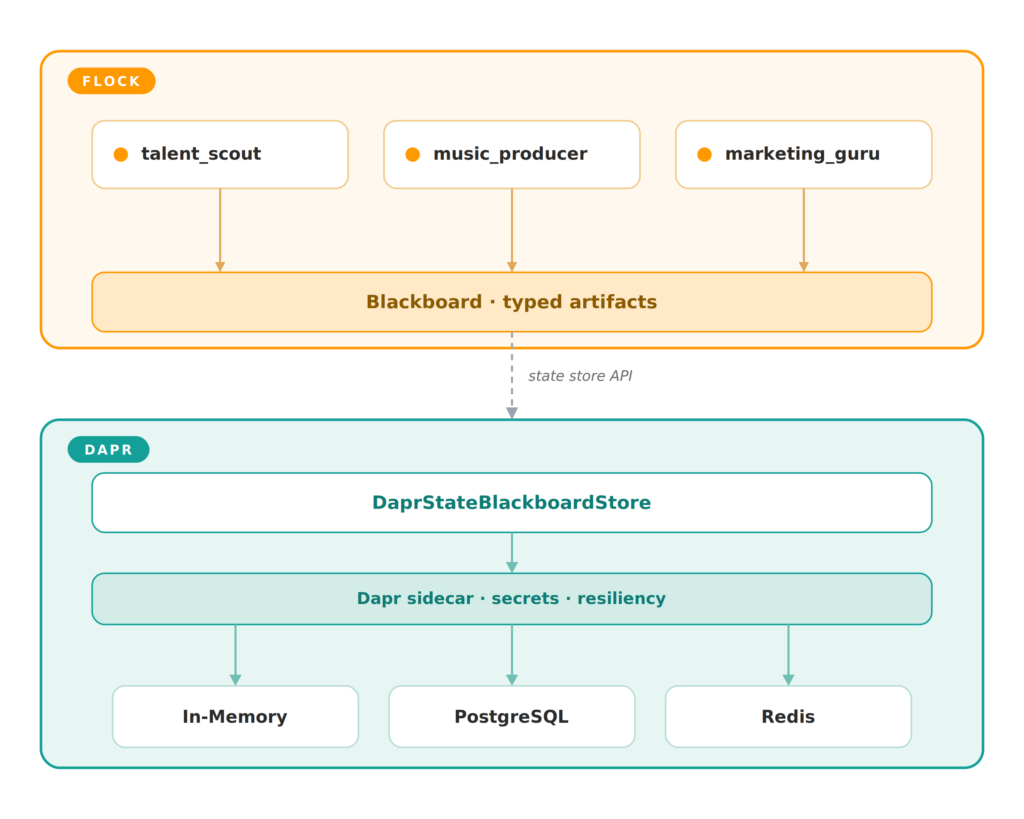The height and width of the screenshot is (819, 1024).
Task: Click the Blackboard typed artifacts bar
Action: (512, 302)
